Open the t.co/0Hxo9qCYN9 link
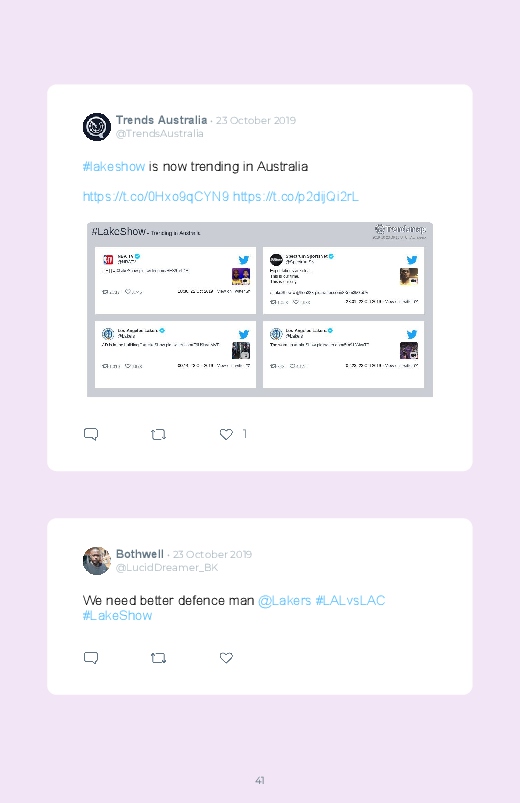Image resolution: width=520 pixels, height=803 pixels. [x=156, y=197]
